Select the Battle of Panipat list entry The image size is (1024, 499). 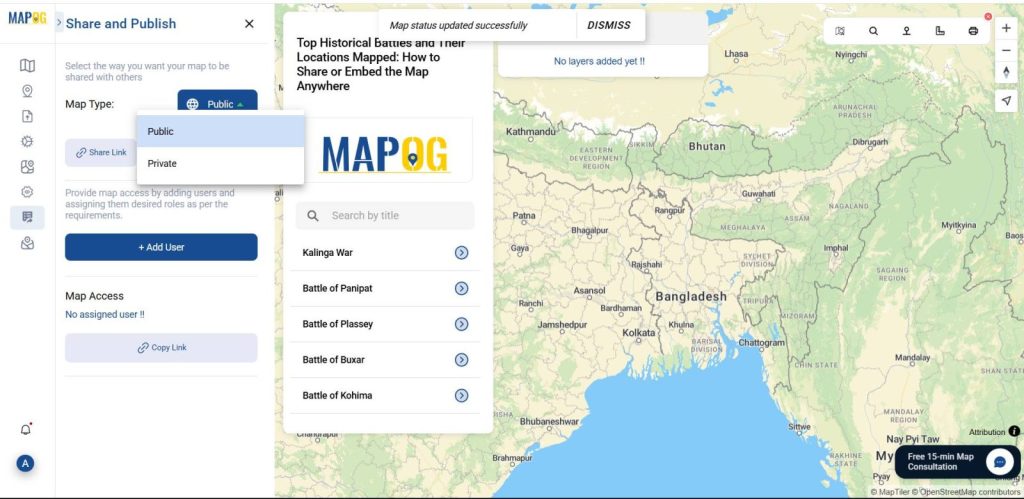click(x=385, y=288)
